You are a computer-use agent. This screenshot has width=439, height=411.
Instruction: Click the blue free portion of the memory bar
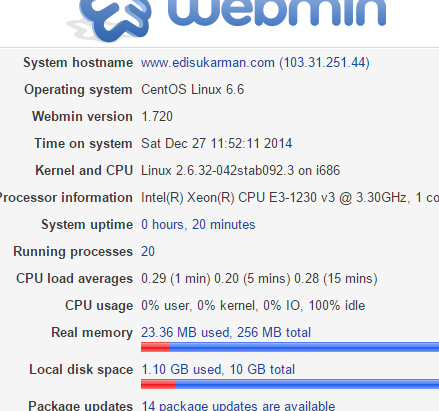pos(304,347)
